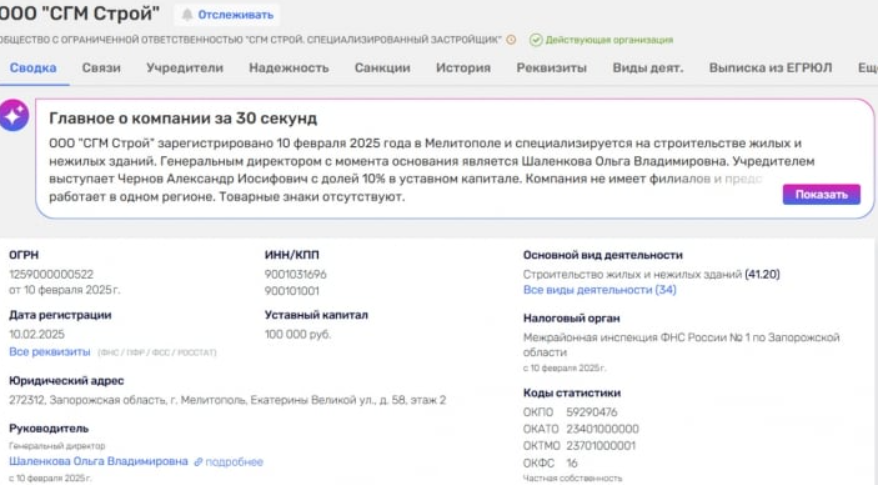
Task: Click the bell icon next to Отслеживать
Action: [187, 15]
